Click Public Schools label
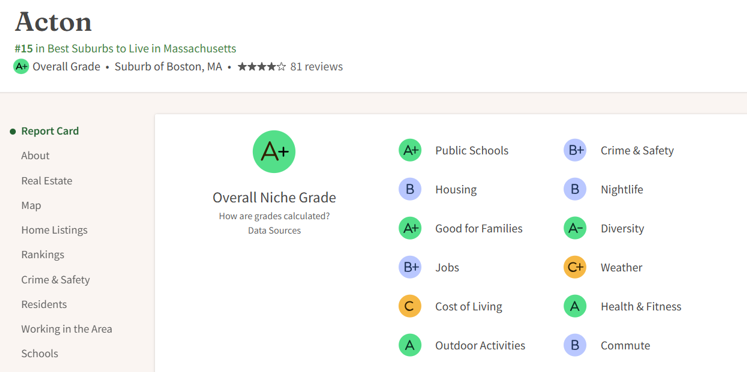The width and height of the screenshot is (747, 372). [472, 151]
